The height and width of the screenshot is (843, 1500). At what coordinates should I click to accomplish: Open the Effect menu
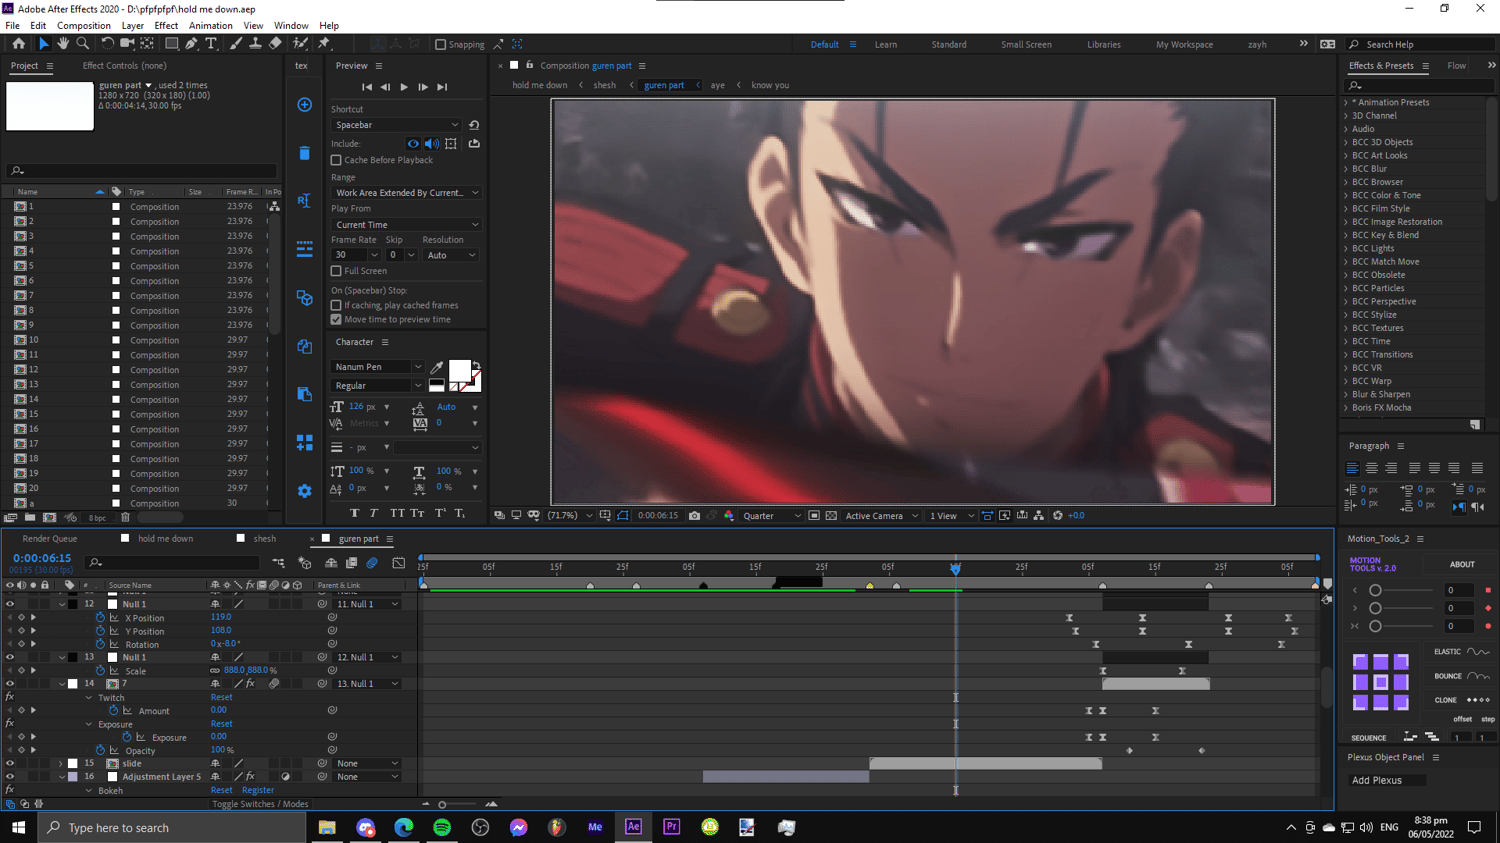tap(166, 26)
